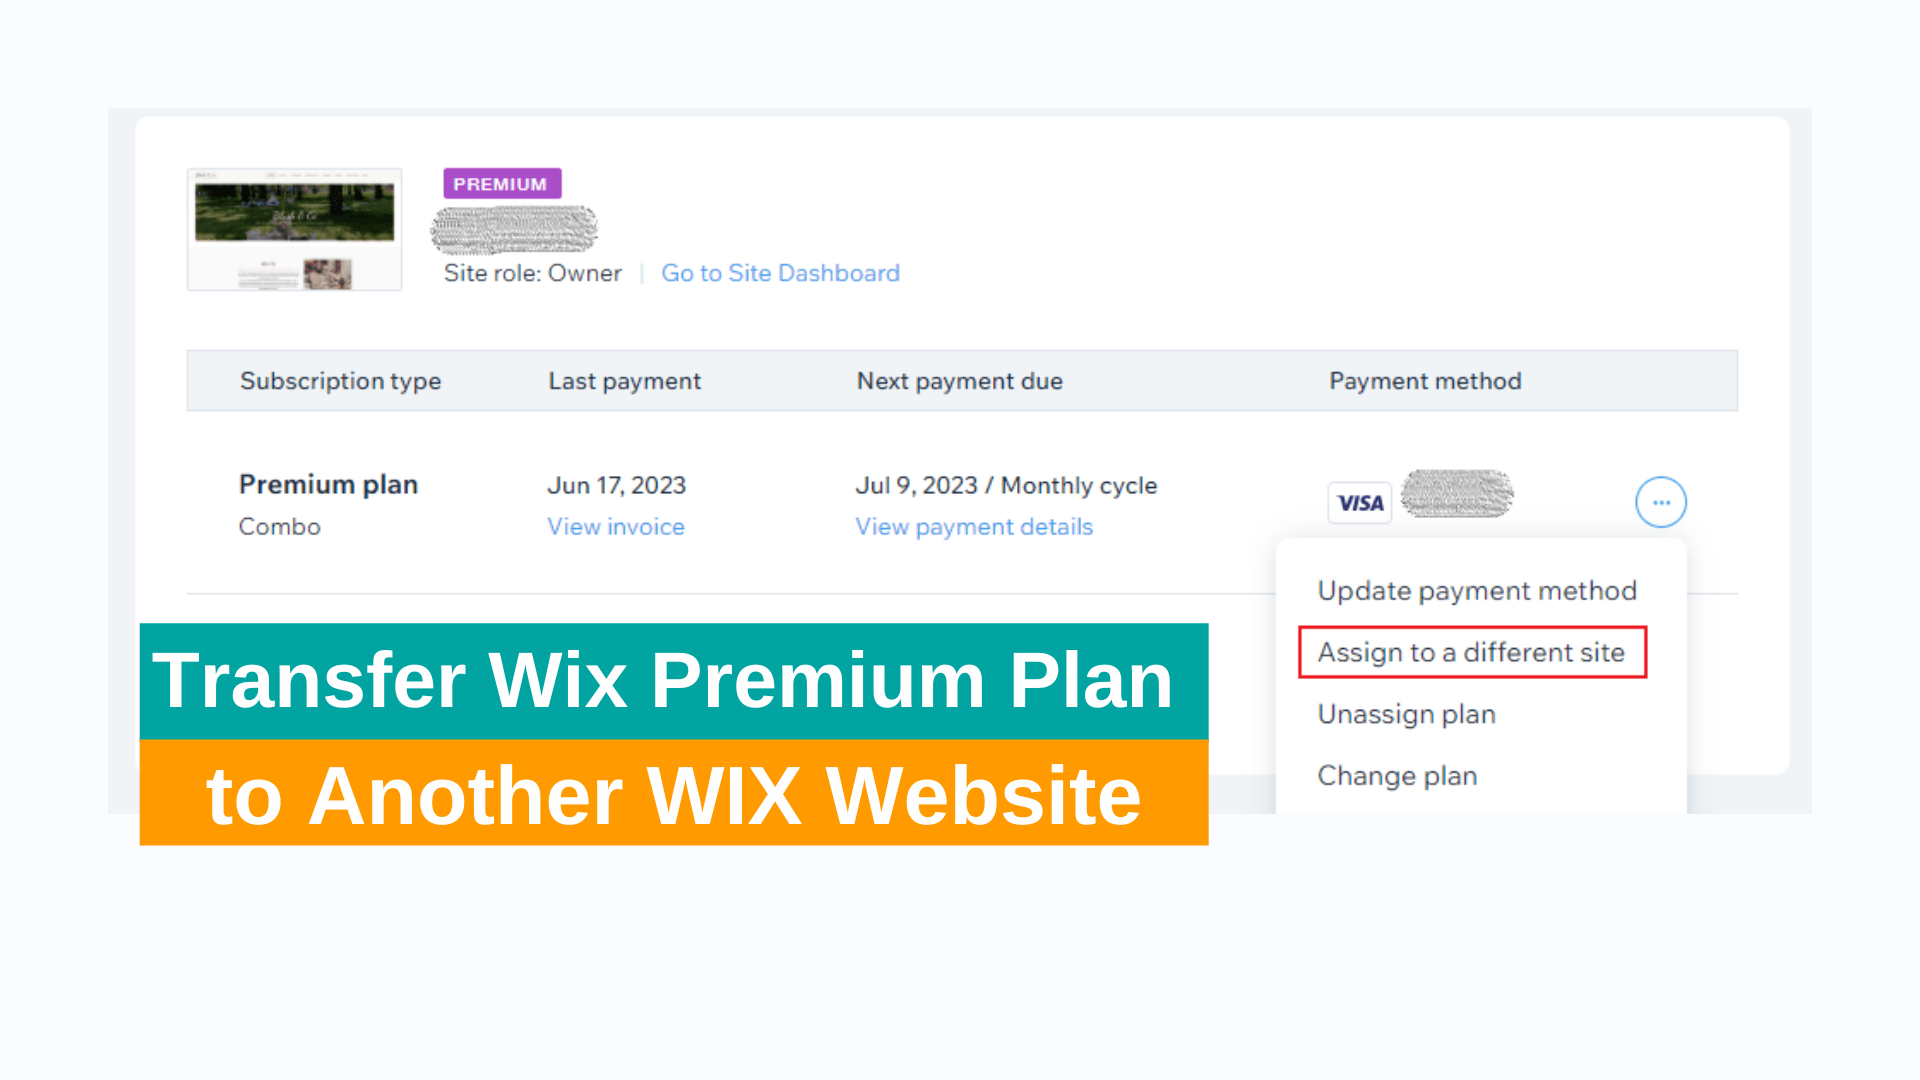
Task: Click the Next payment due header
Action: pyautogui.click(x=959, y=381)
